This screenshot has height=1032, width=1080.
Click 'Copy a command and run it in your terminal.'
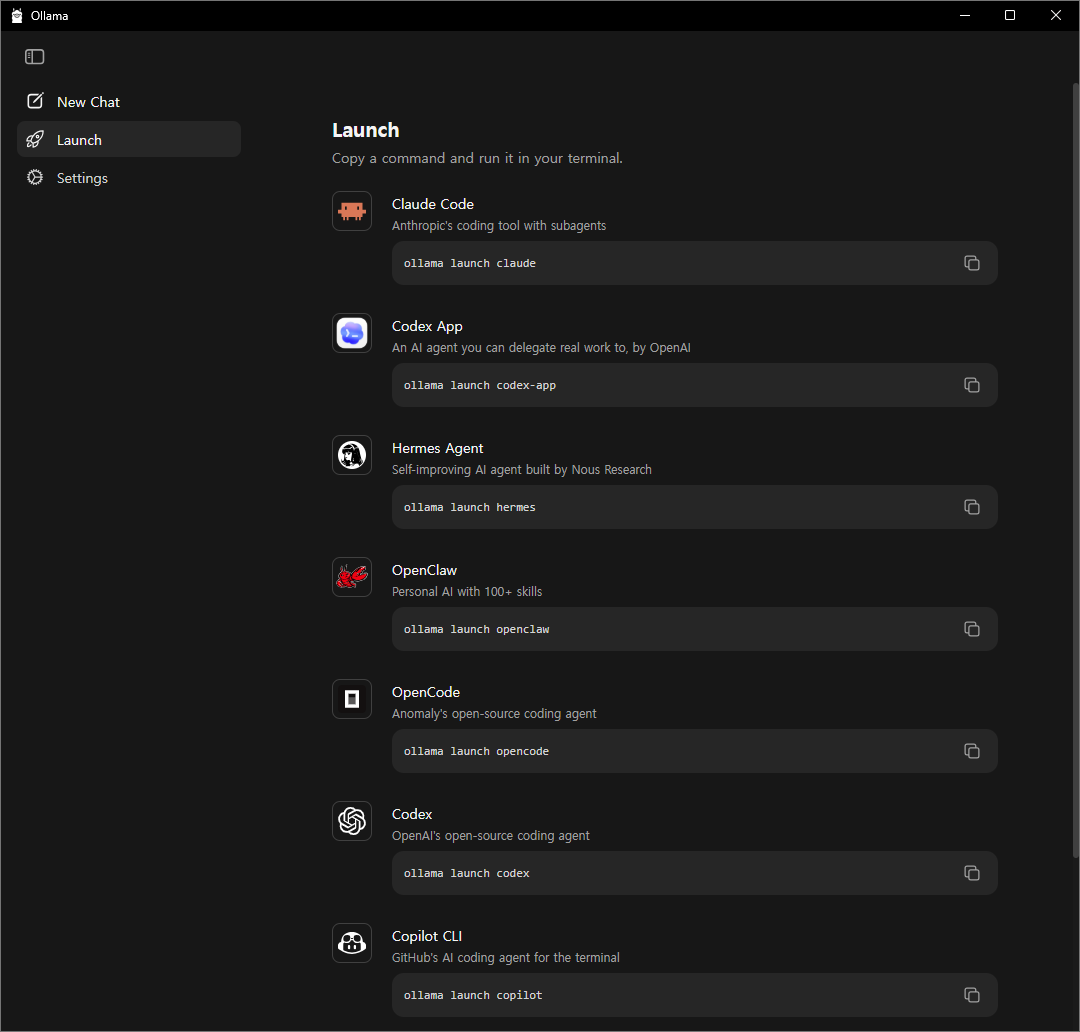pyautogui.click(x=477, y=158)
